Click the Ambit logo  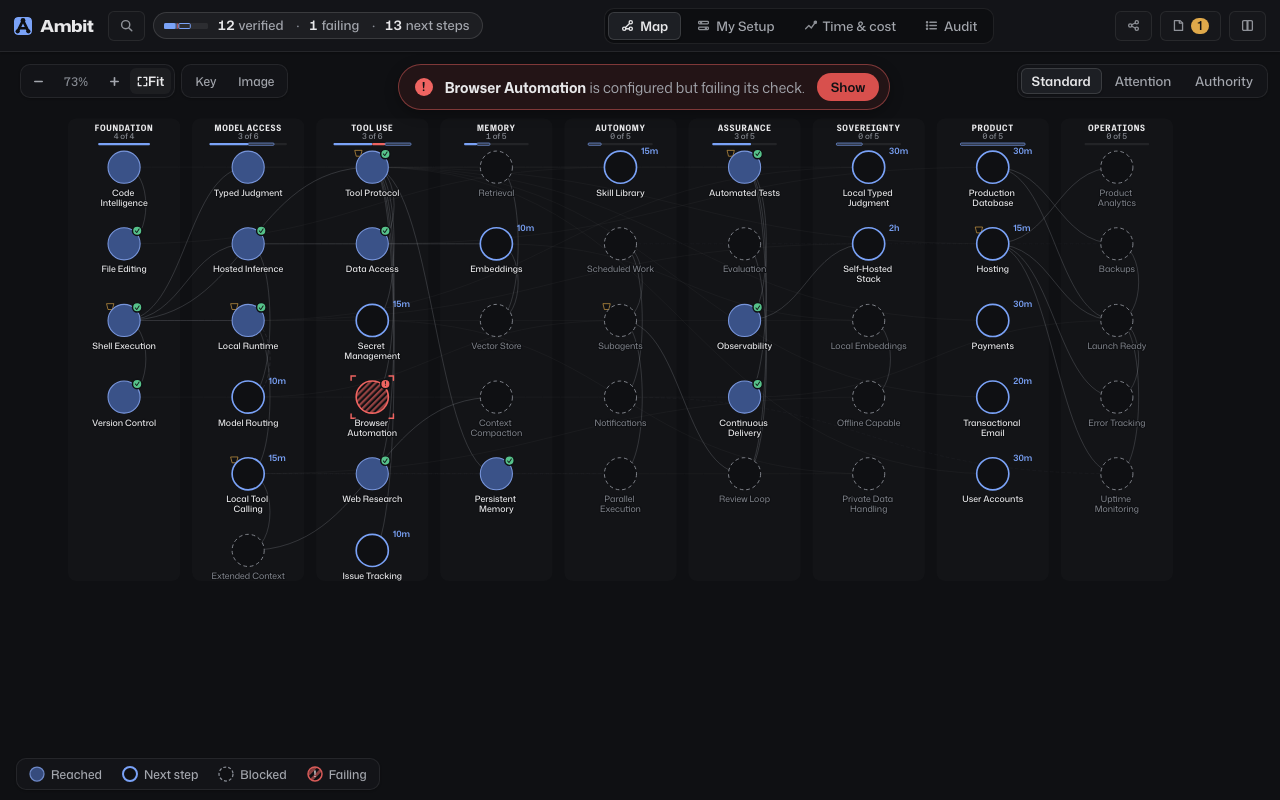(54, 26)
